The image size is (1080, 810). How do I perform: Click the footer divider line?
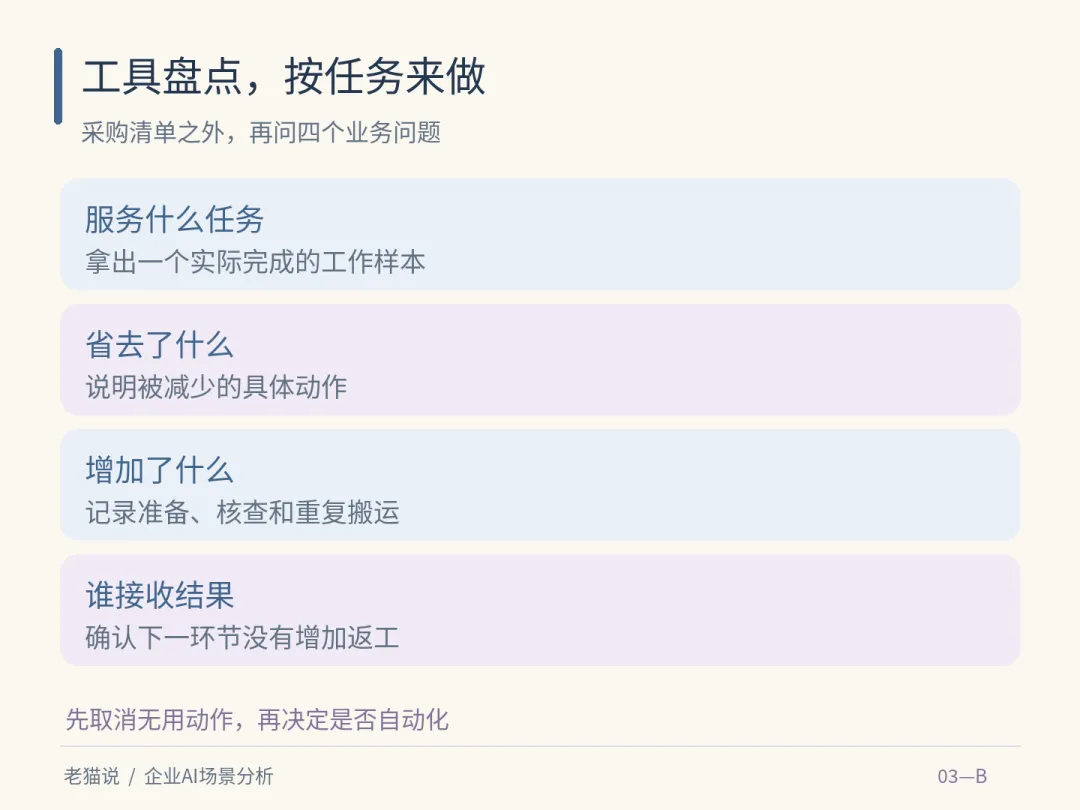coord(540,747)
